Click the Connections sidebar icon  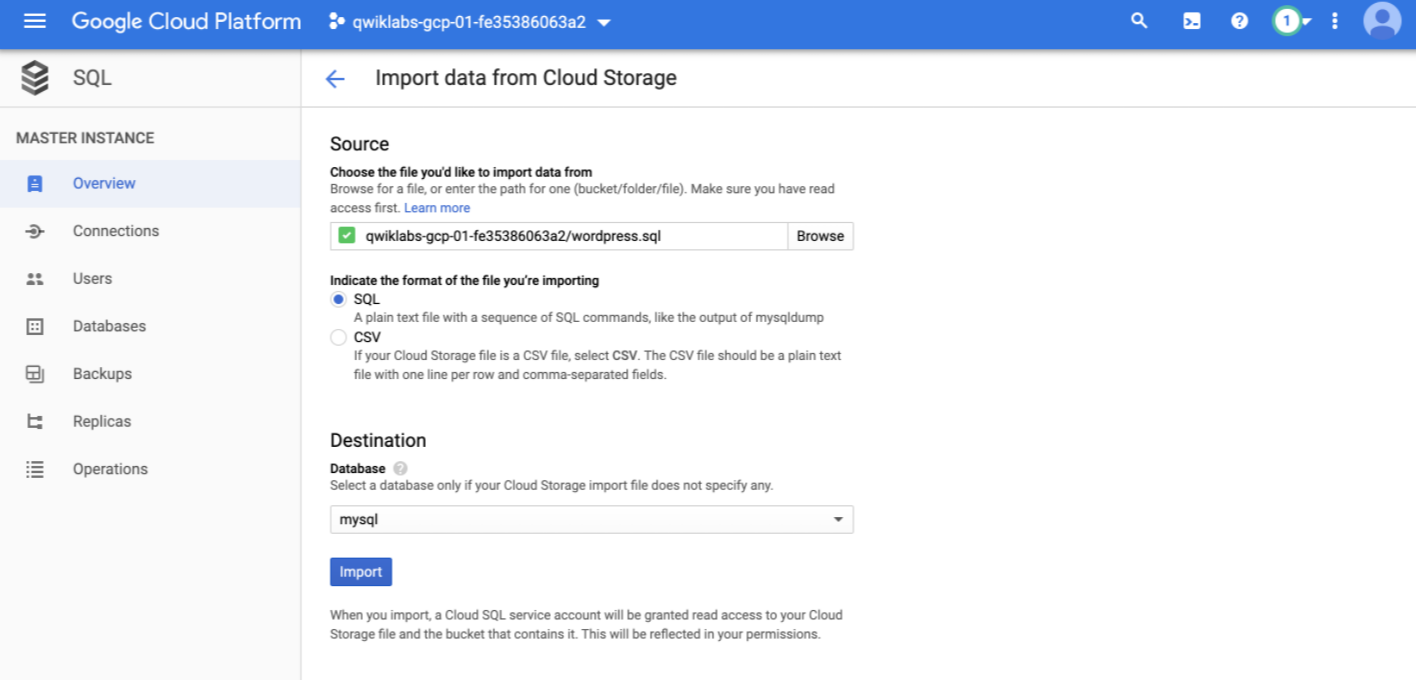35,231
